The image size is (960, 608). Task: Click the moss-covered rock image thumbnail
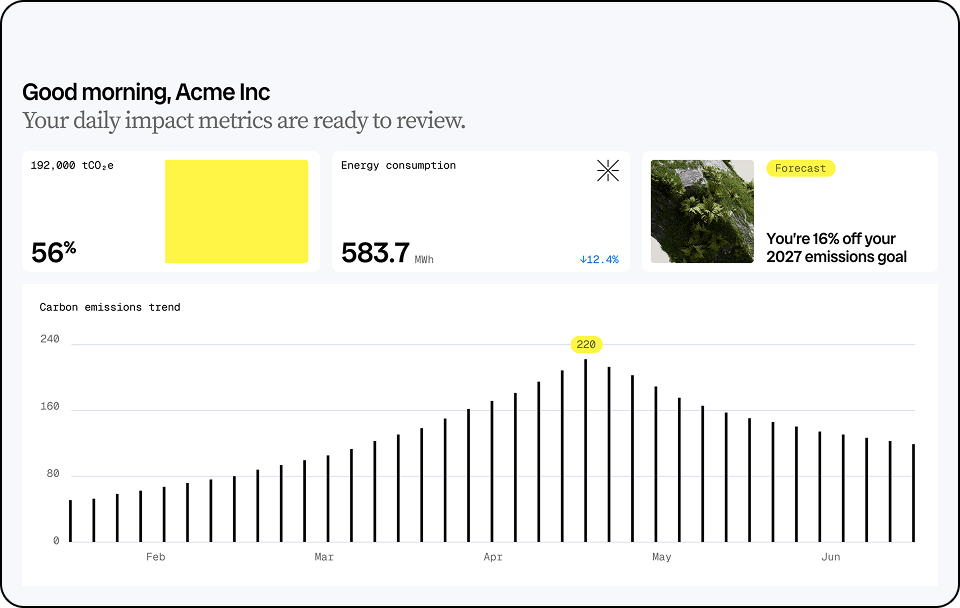[x=701, y=211]
